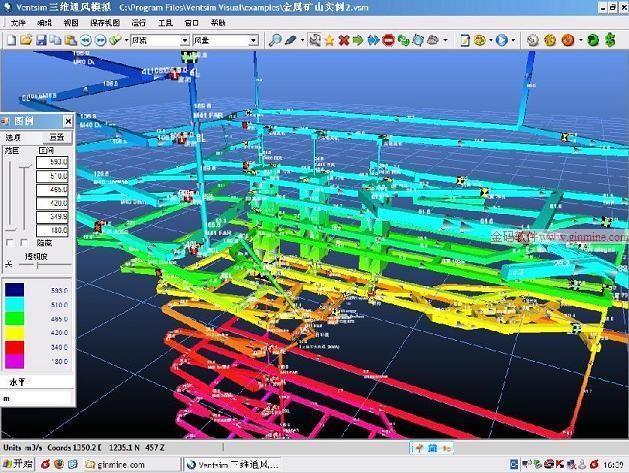Click the Save disk icon

pos(41,40)
